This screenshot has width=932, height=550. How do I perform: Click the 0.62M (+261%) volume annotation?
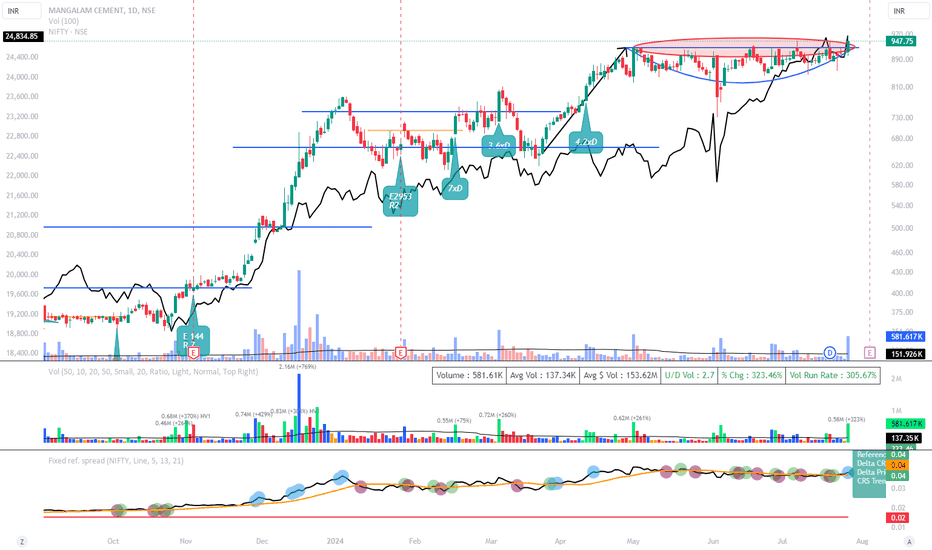tap(632, 419)
